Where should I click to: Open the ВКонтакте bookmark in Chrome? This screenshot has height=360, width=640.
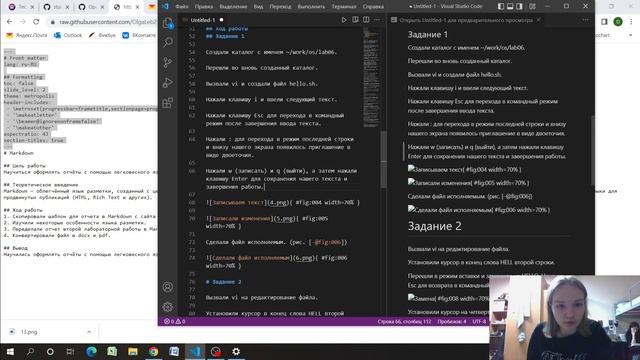(139, 35)
